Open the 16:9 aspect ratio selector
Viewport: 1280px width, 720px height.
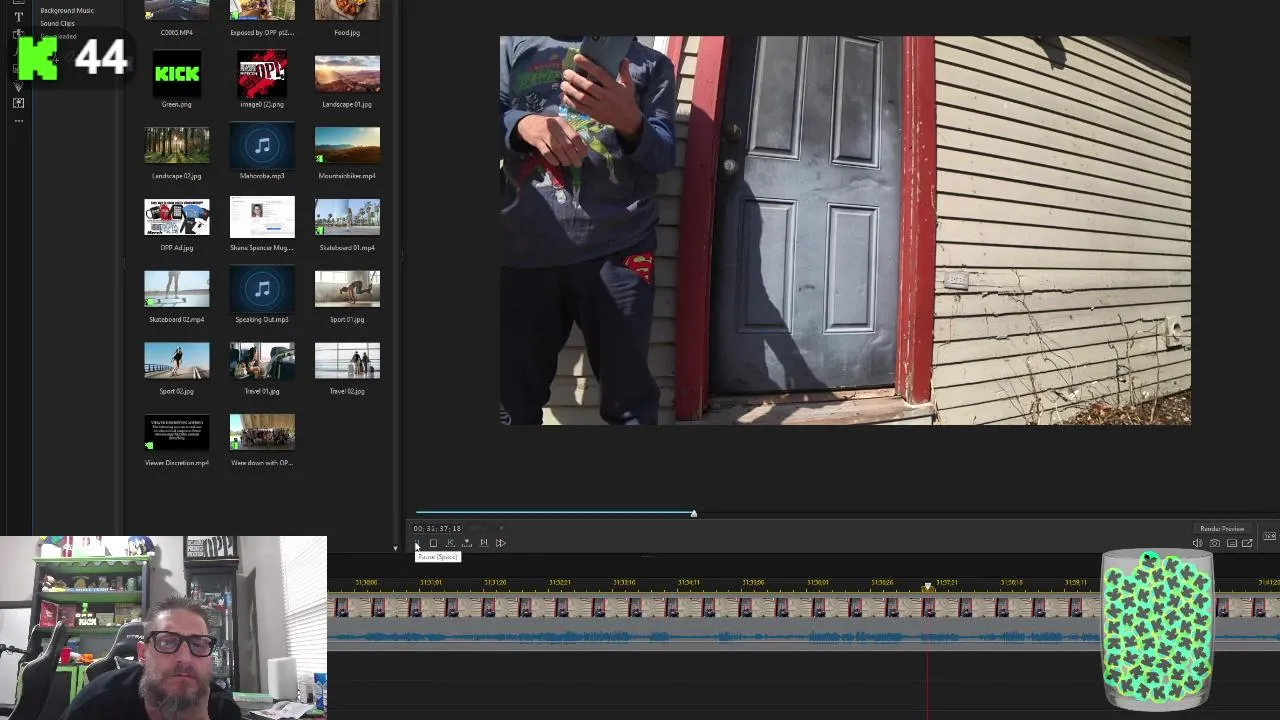[x=1269, y=536]
